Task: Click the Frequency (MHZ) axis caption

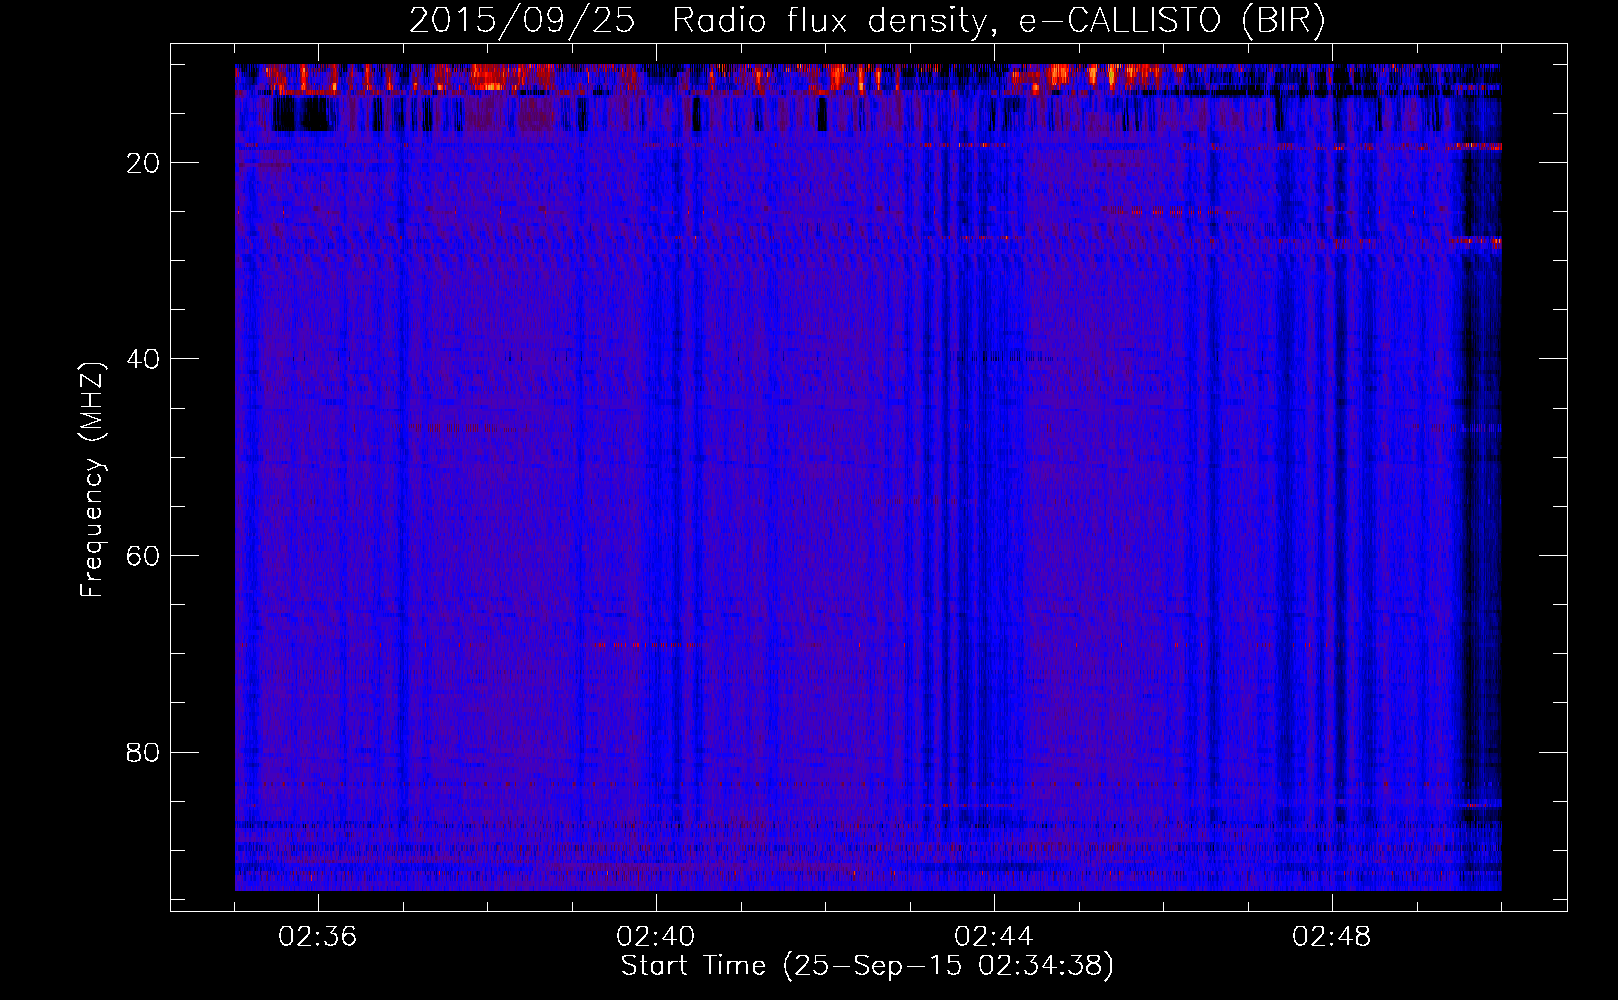Action: pos(92,480)
